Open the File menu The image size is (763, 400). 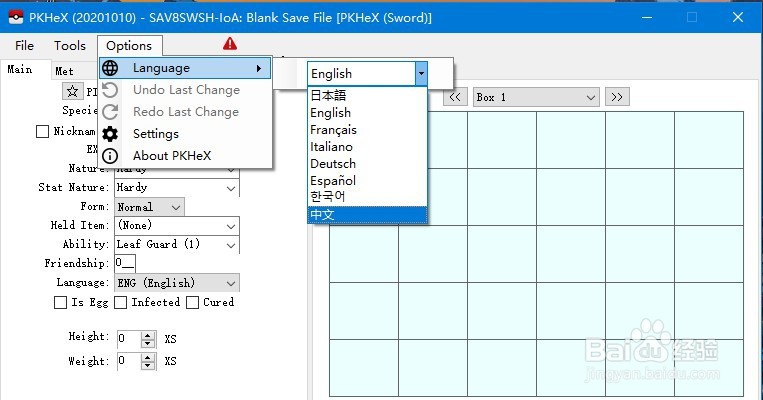coord(24,46)
